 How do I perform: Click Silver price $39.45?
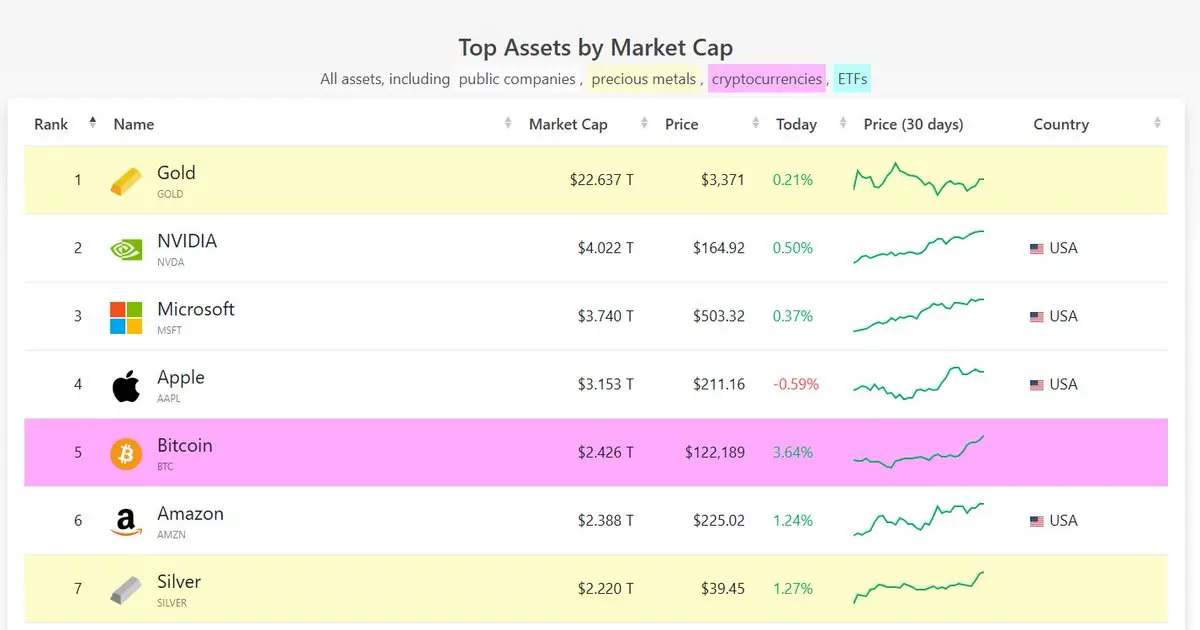click(723, 588)
